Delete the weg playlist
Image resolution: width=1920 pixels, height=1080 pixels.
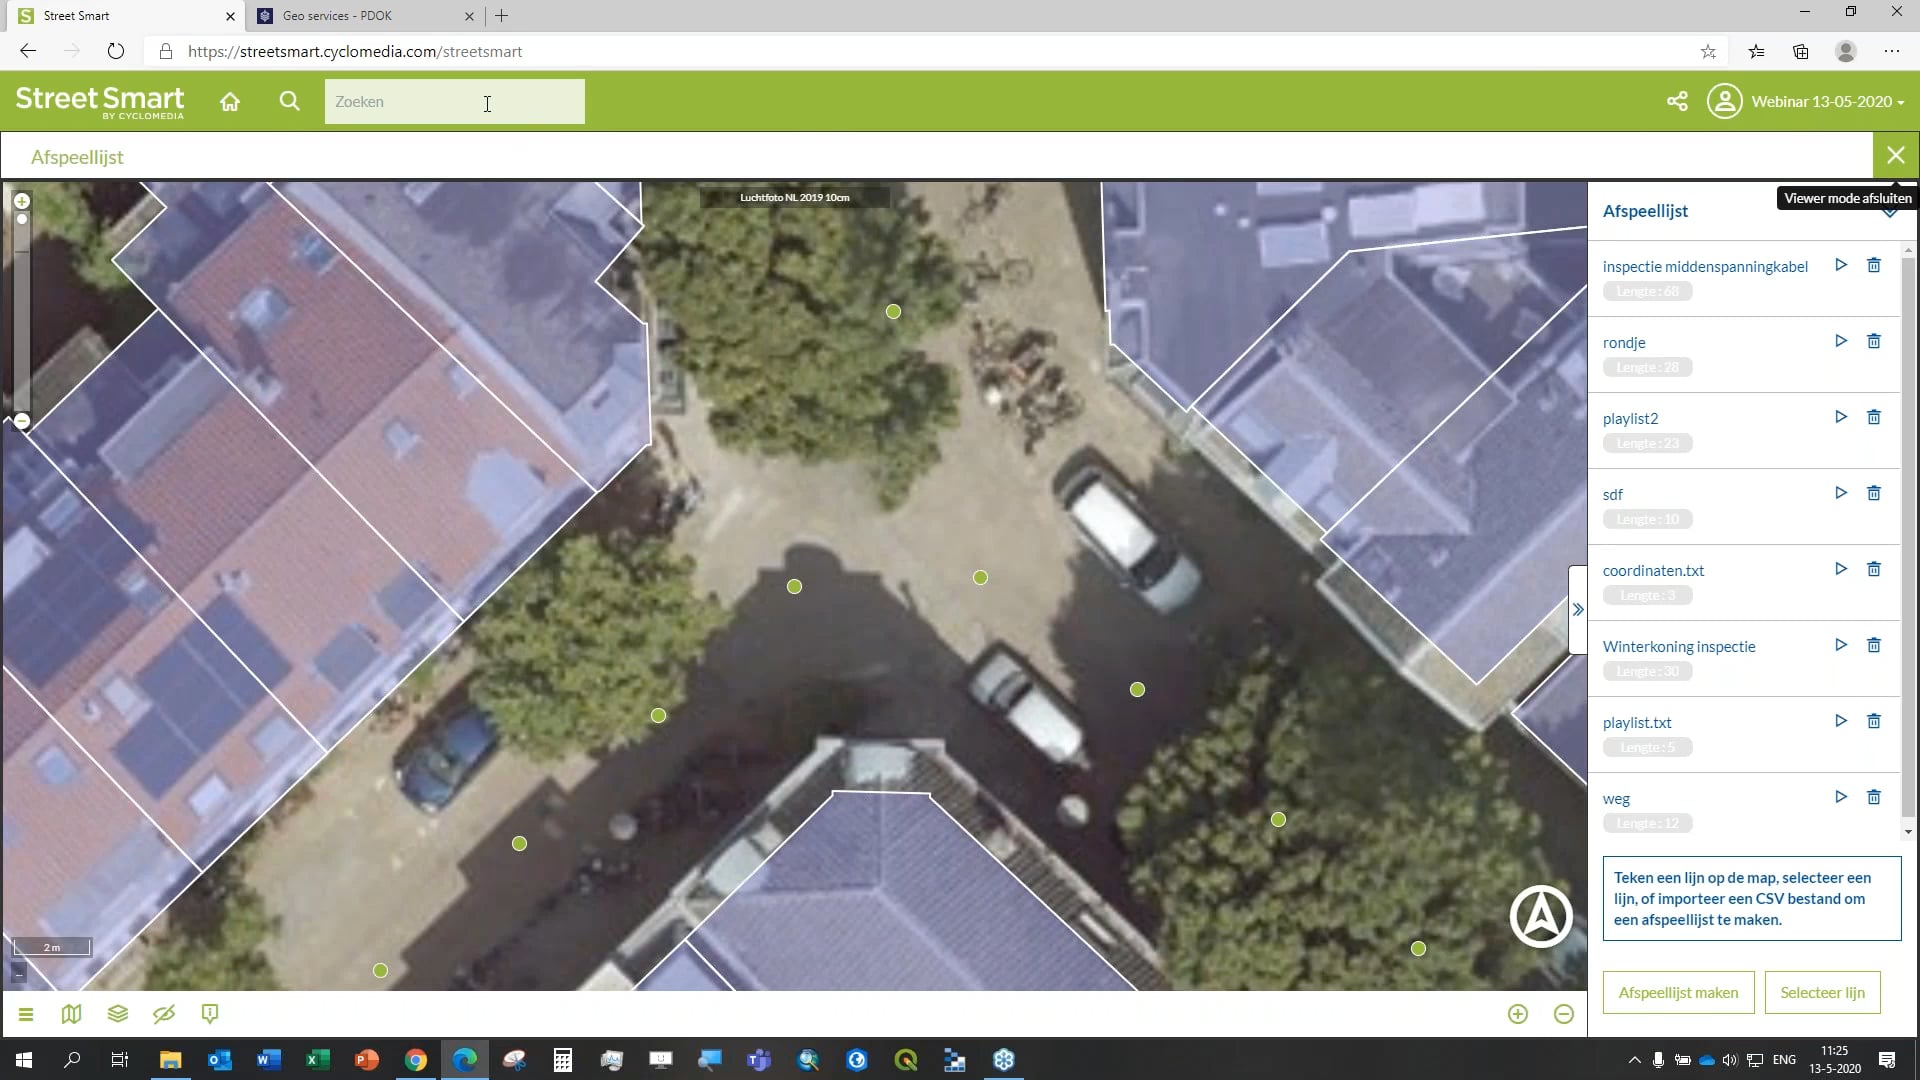tap(1874, 797)
